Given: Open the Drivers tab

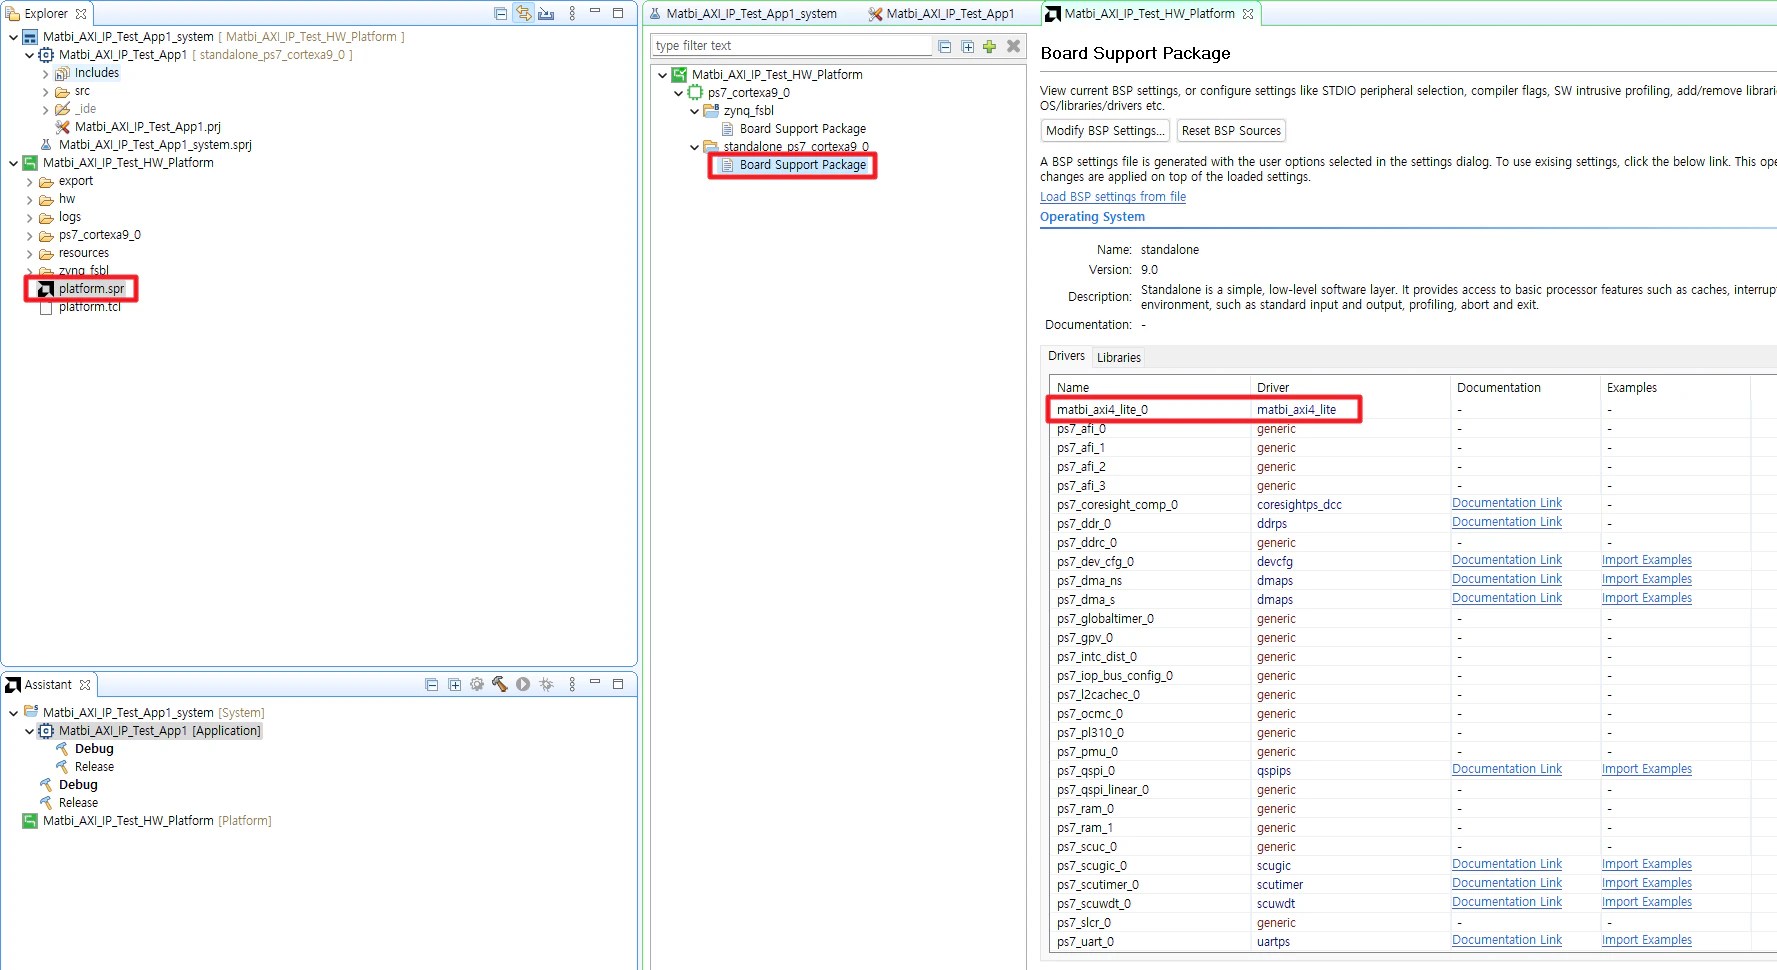Looking at the screenshot, I should coord(1066,356).
